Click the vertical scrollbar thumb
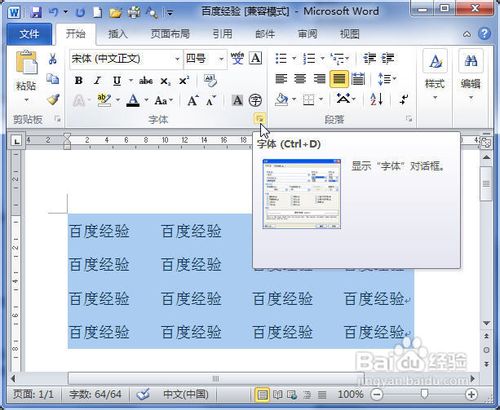Image resolution: width=500 pixels, height=410 pixels. [486, 184]
